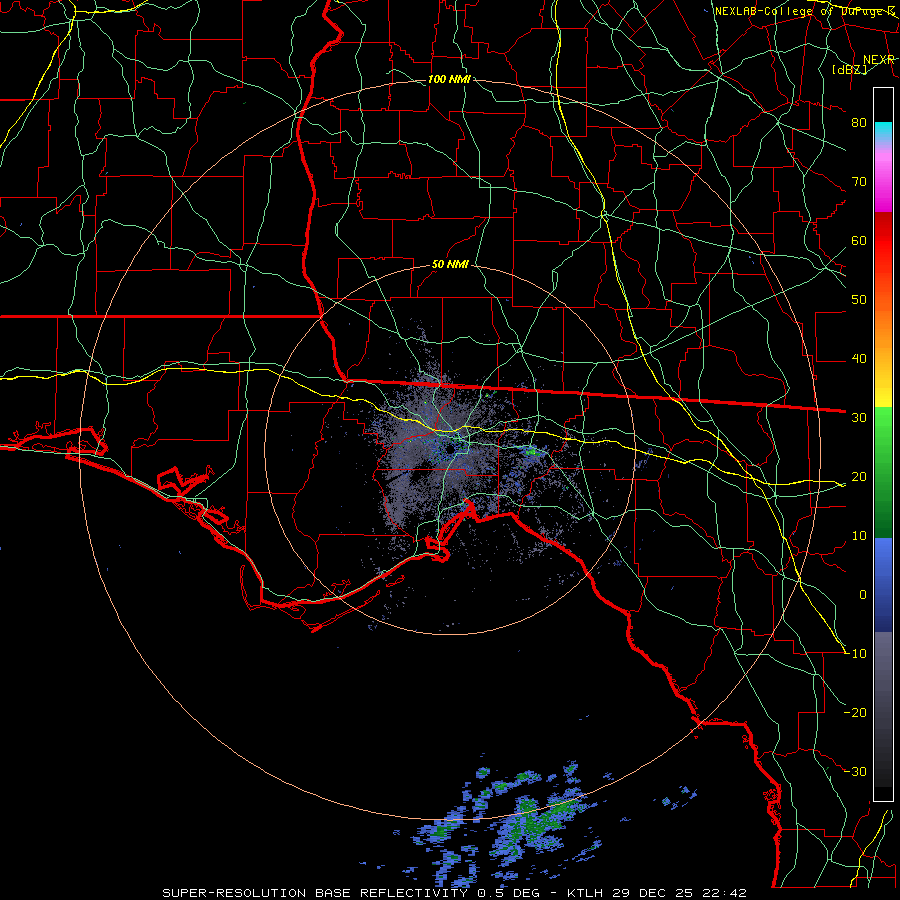Click the Super-Resolution Base Reflectivity caption

[454, 893]
